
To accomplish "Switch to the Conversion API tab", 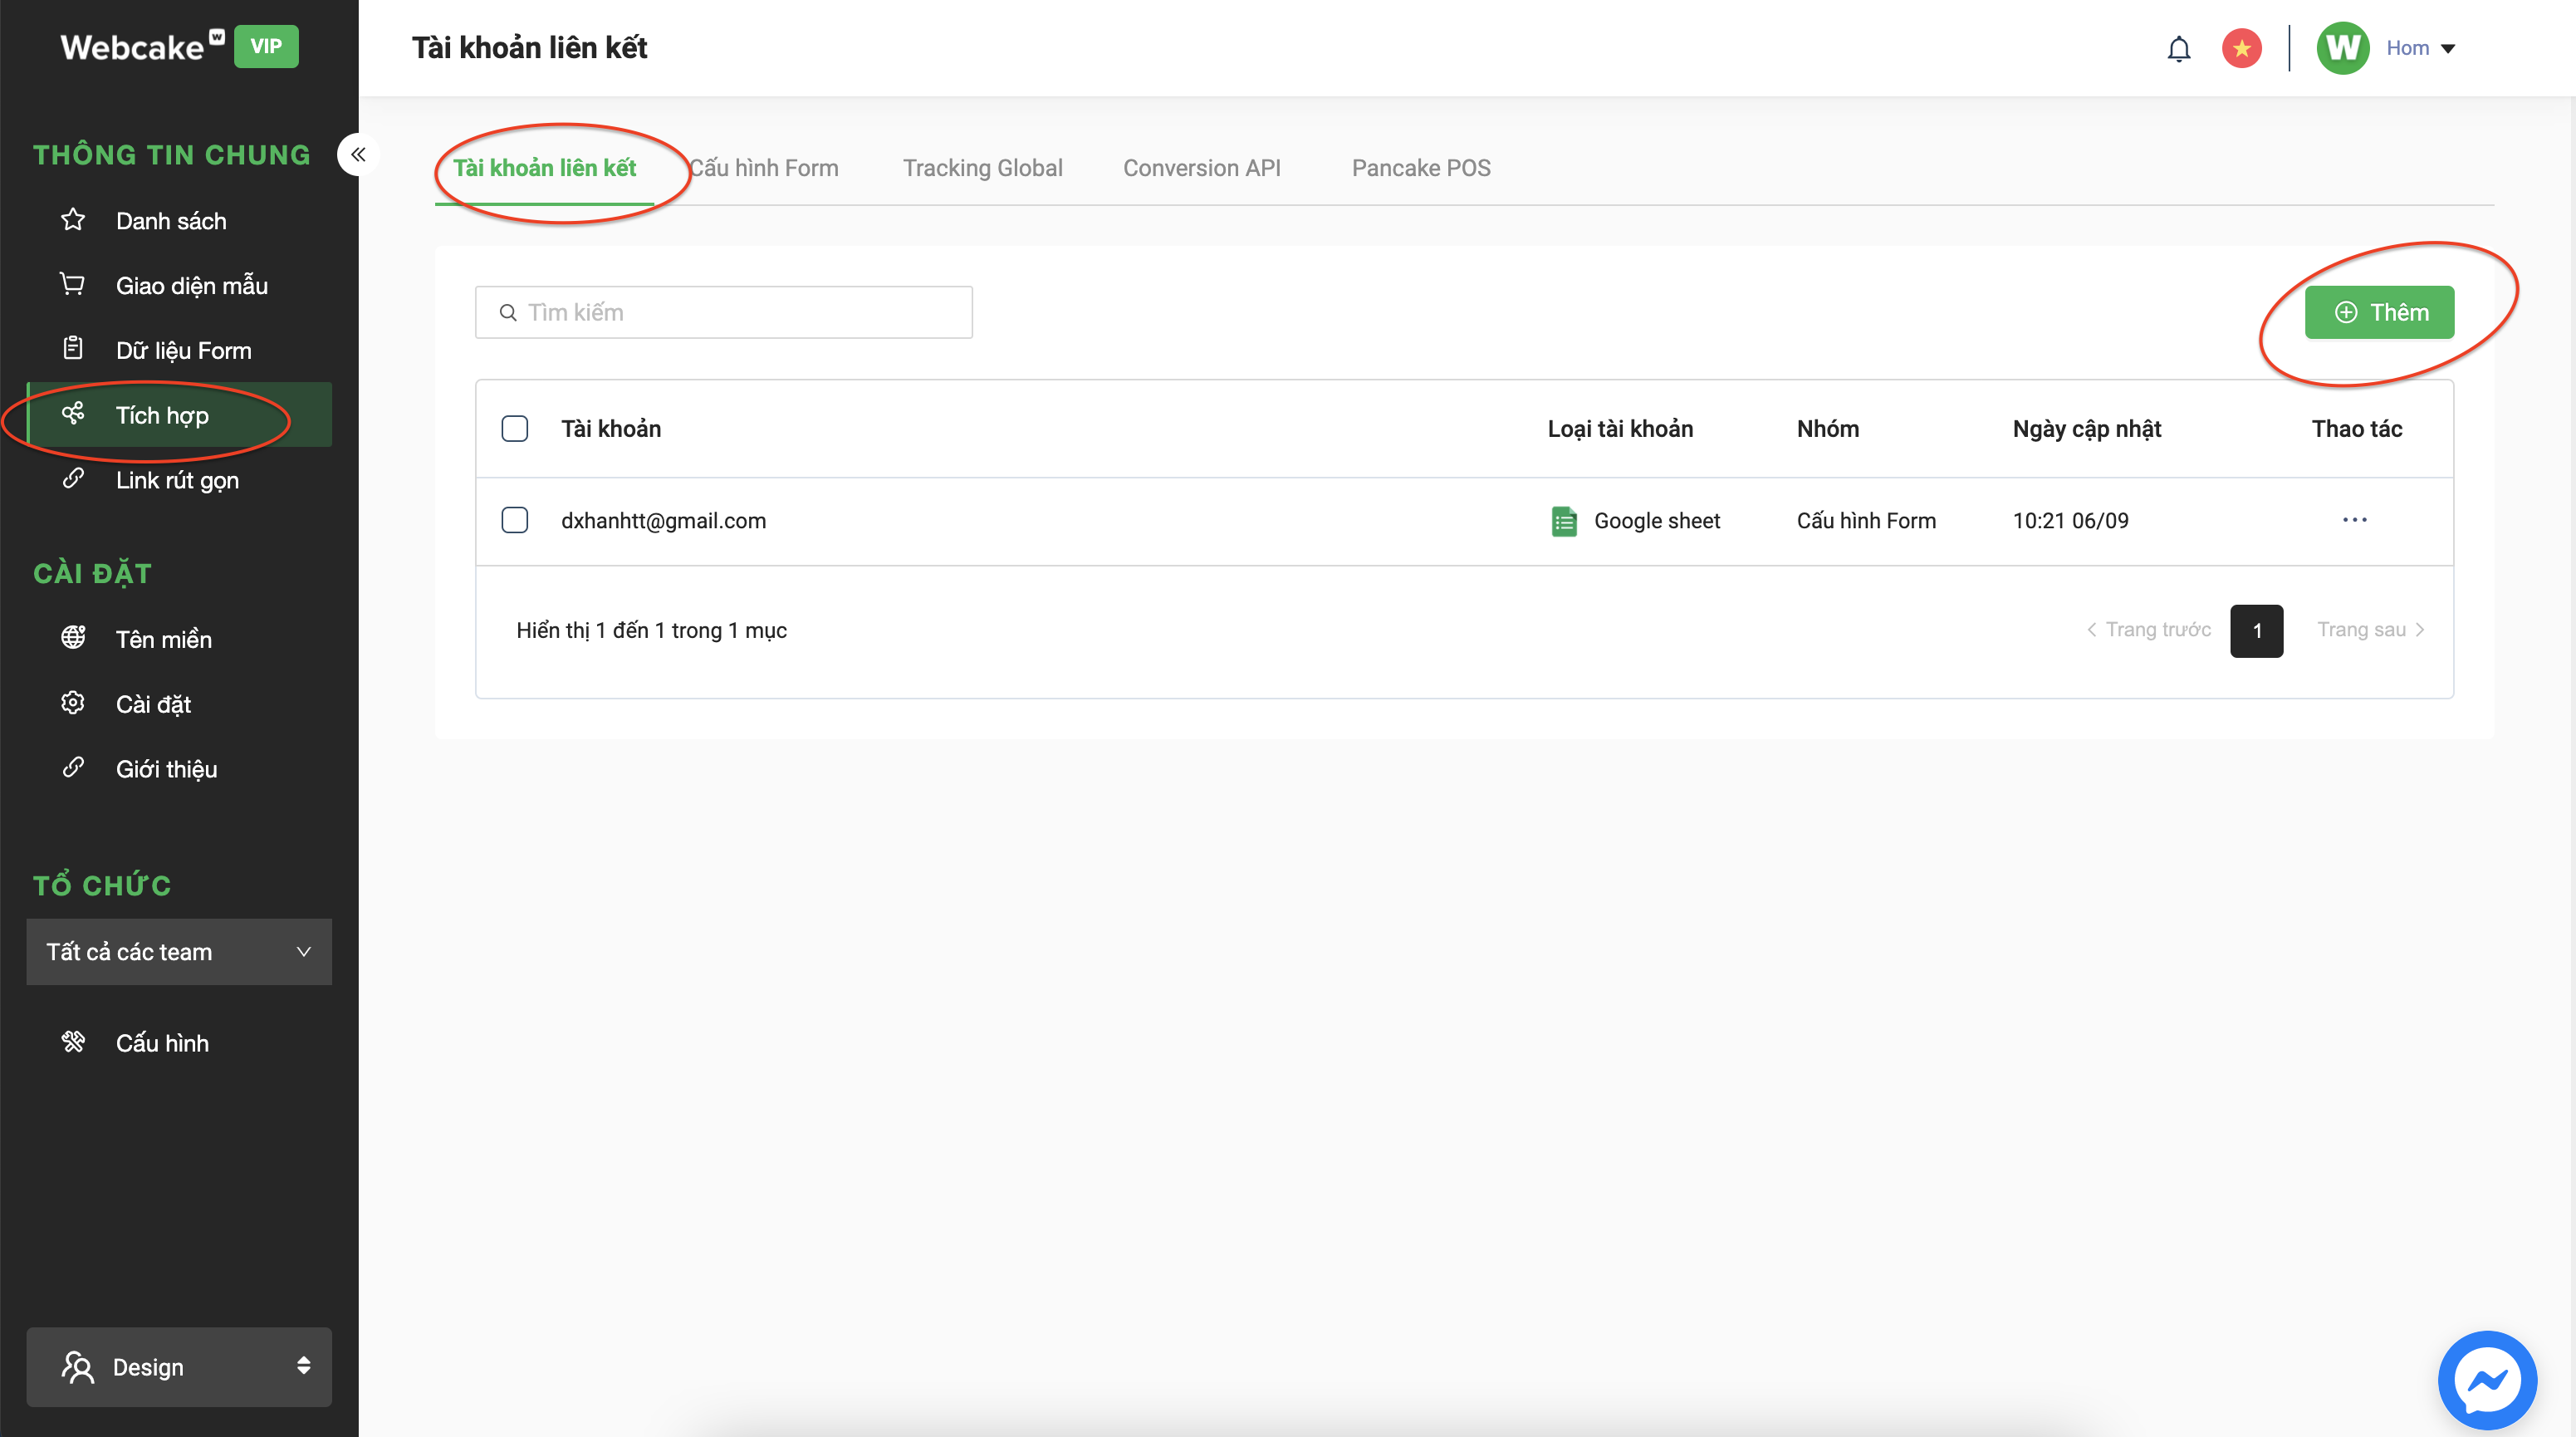I will tap(1201, 168).
